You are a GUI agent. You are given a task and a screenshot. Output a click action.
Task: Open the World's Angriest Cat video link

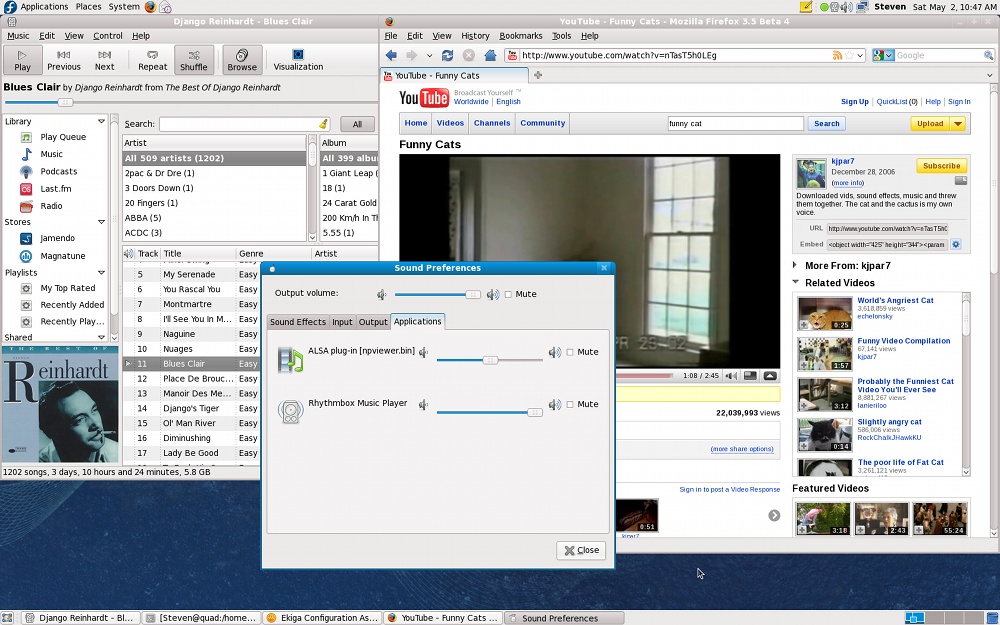(895, 300)
